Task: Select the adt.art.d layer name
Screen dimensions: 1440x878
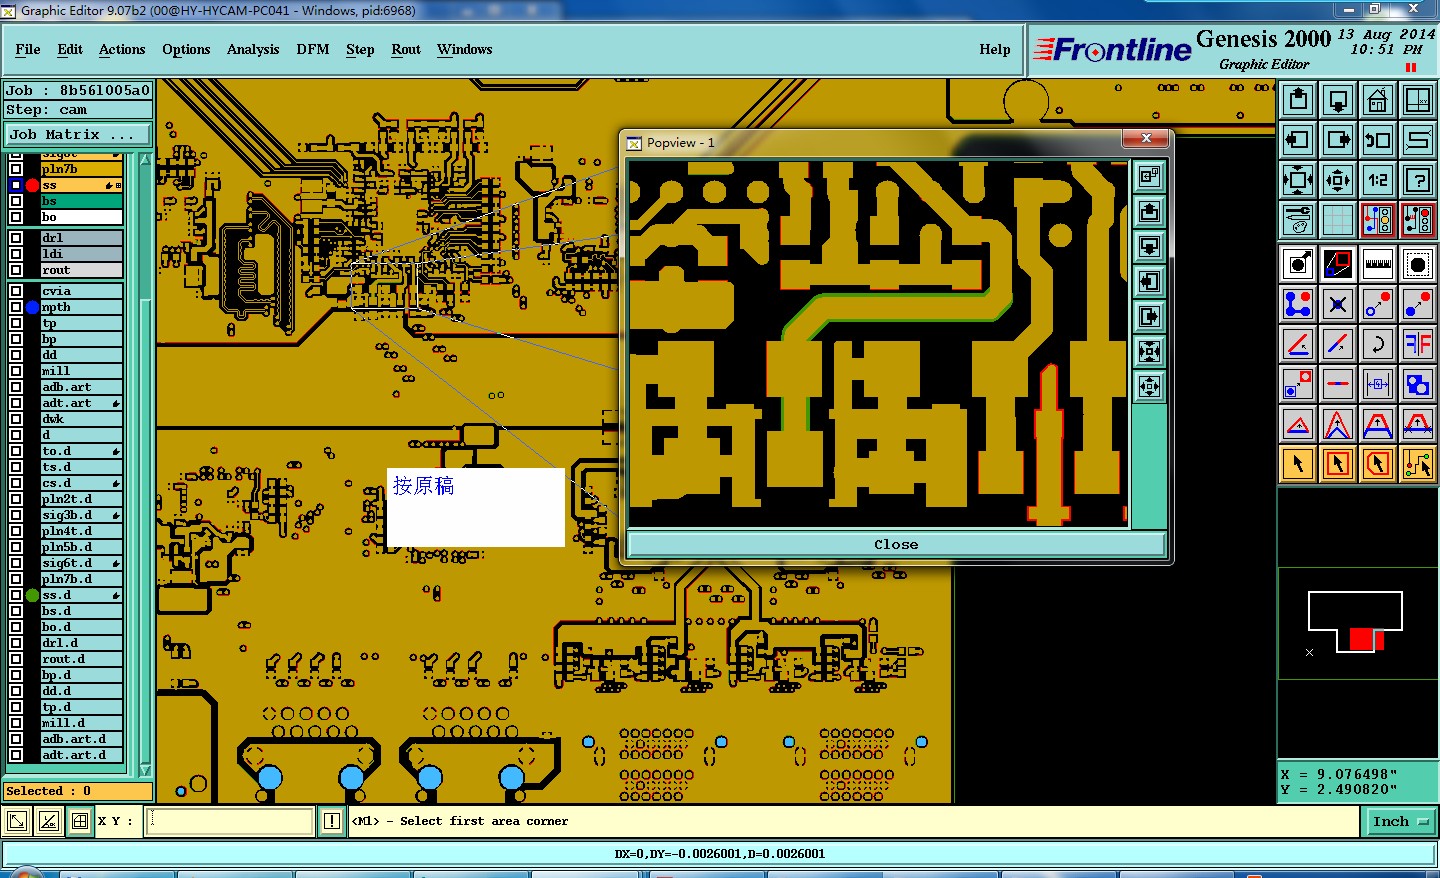Action: (x=81, y=755)
